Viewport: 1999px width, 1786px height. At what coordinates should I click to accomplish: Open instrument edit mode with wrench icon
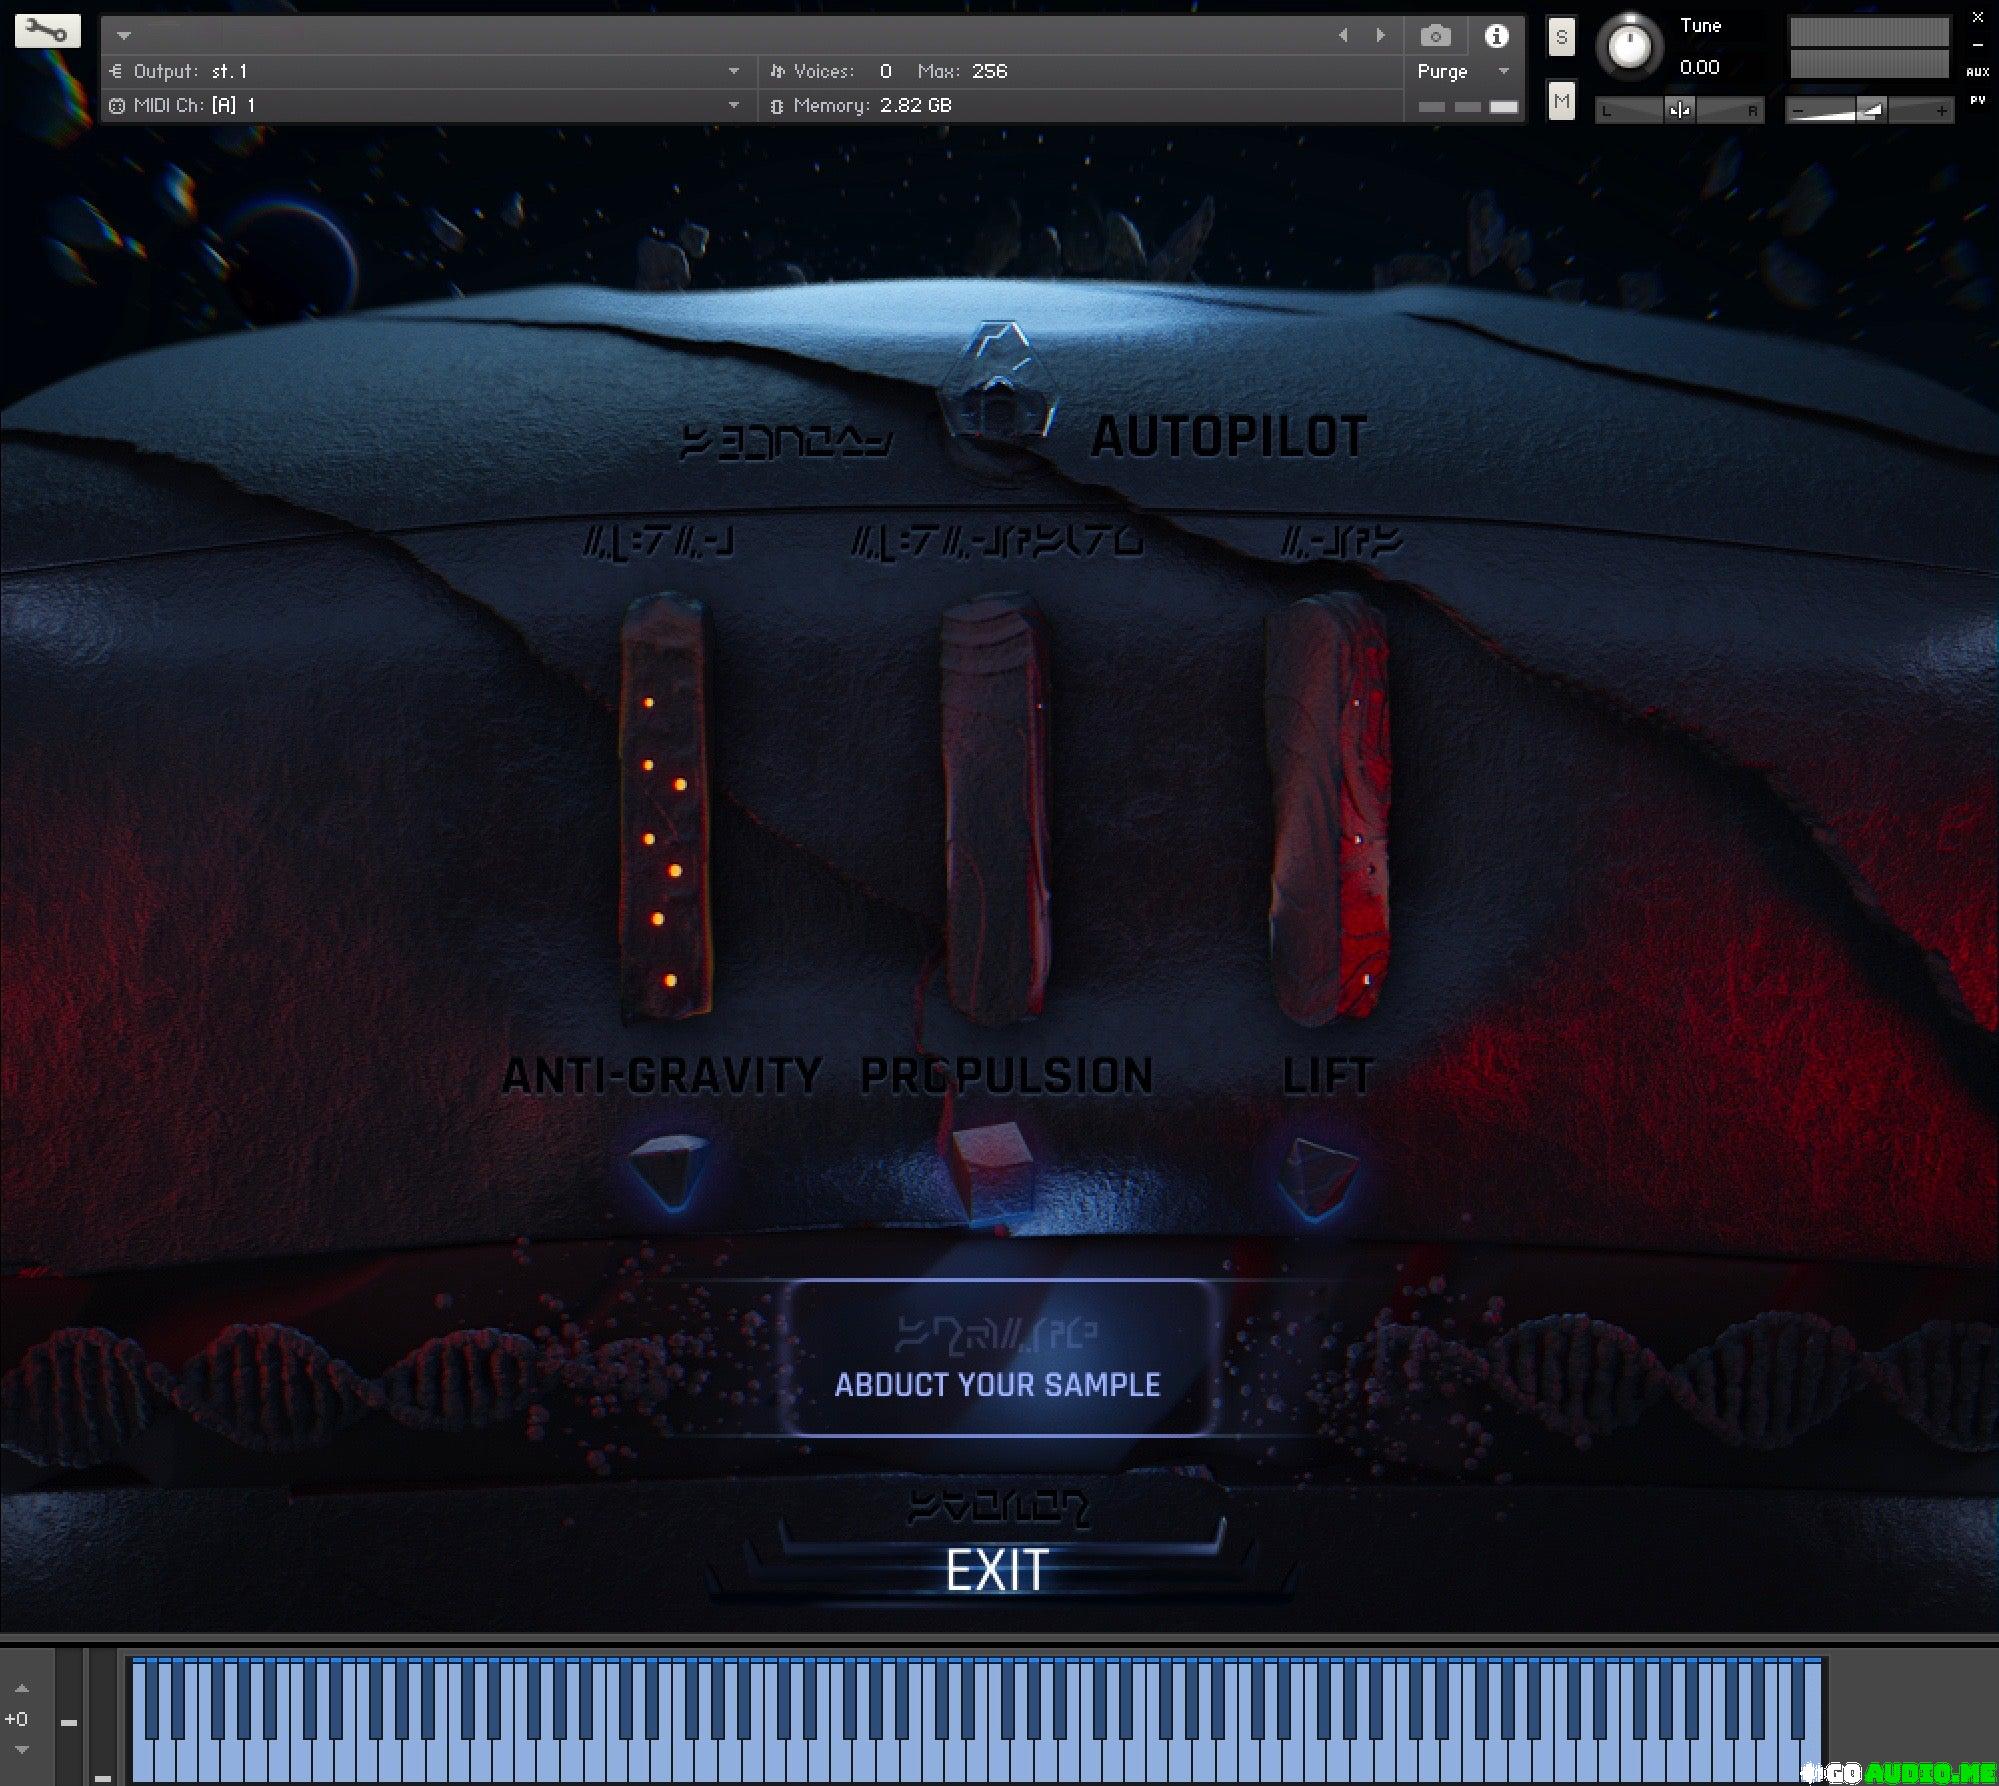pos(46,31)
